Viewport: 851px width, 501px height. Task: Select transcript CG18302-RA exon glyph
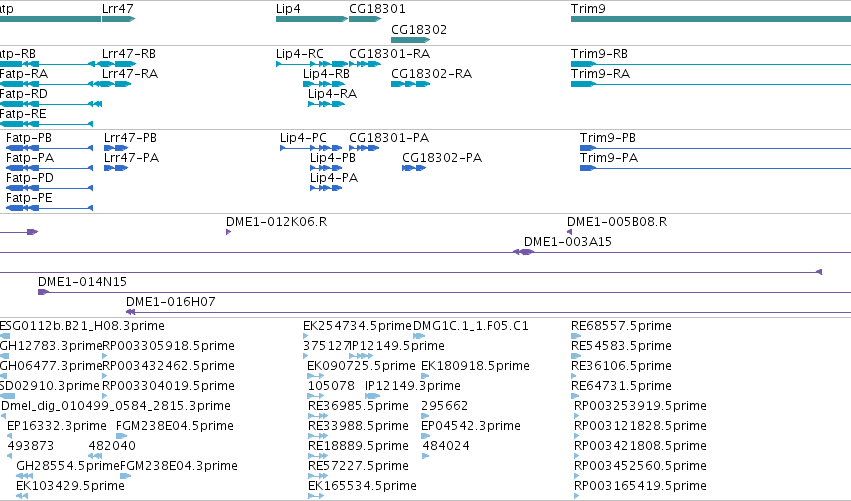tap(410, 84)
